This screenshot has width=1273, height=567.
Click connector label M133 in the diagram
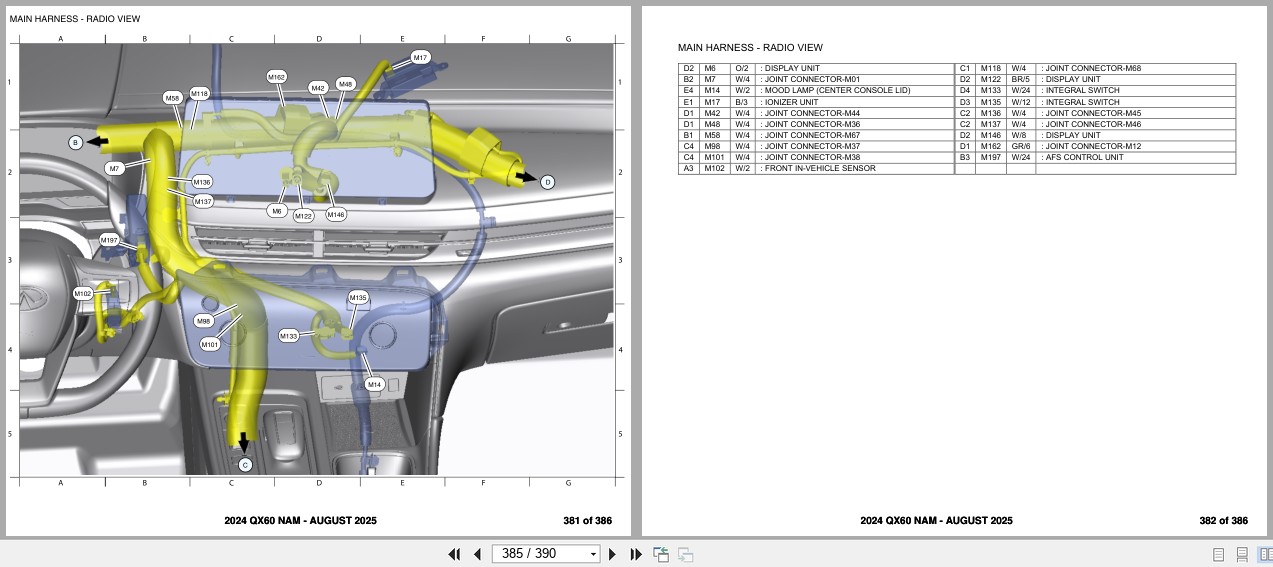(x=288, y=336)
